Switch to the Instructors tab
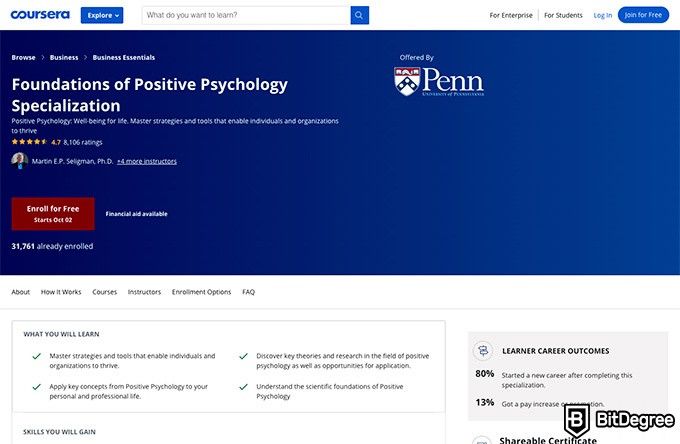This screenshot has width=680, height=444. 144,292
